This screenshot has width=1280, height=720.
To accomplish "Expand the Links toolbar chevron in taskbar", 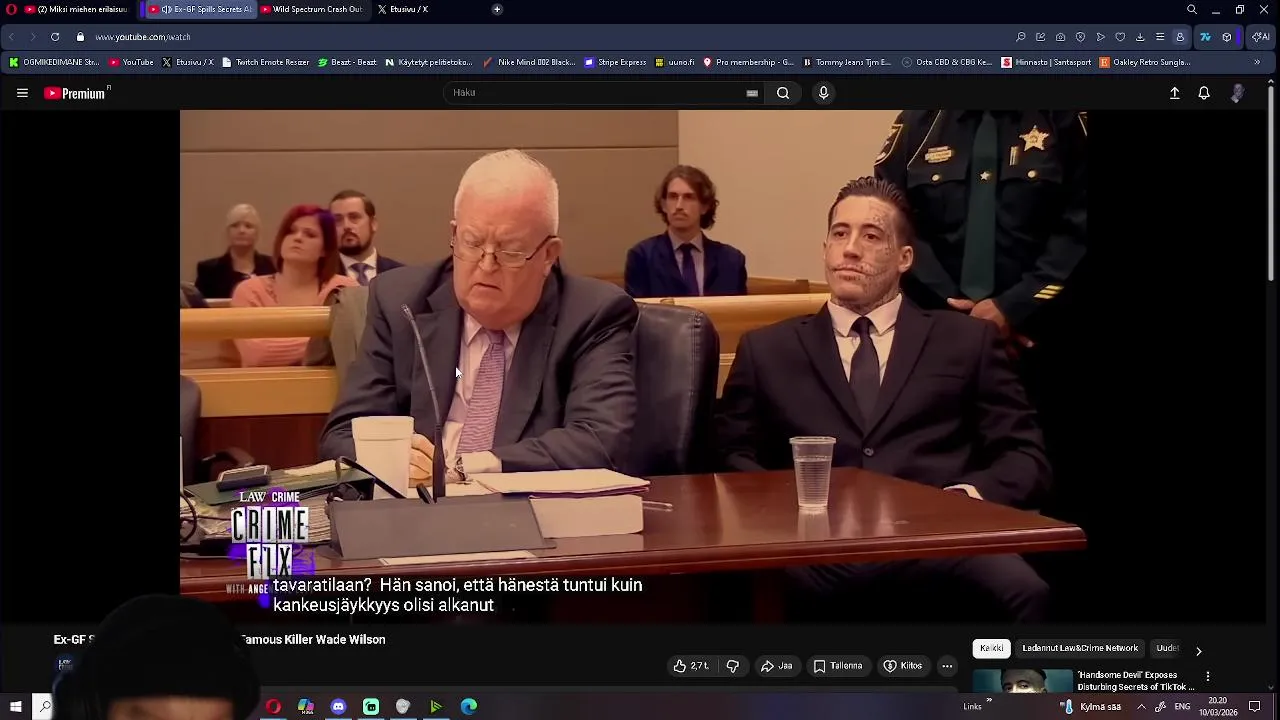I will pyautogui.click(x=989, y=702).
